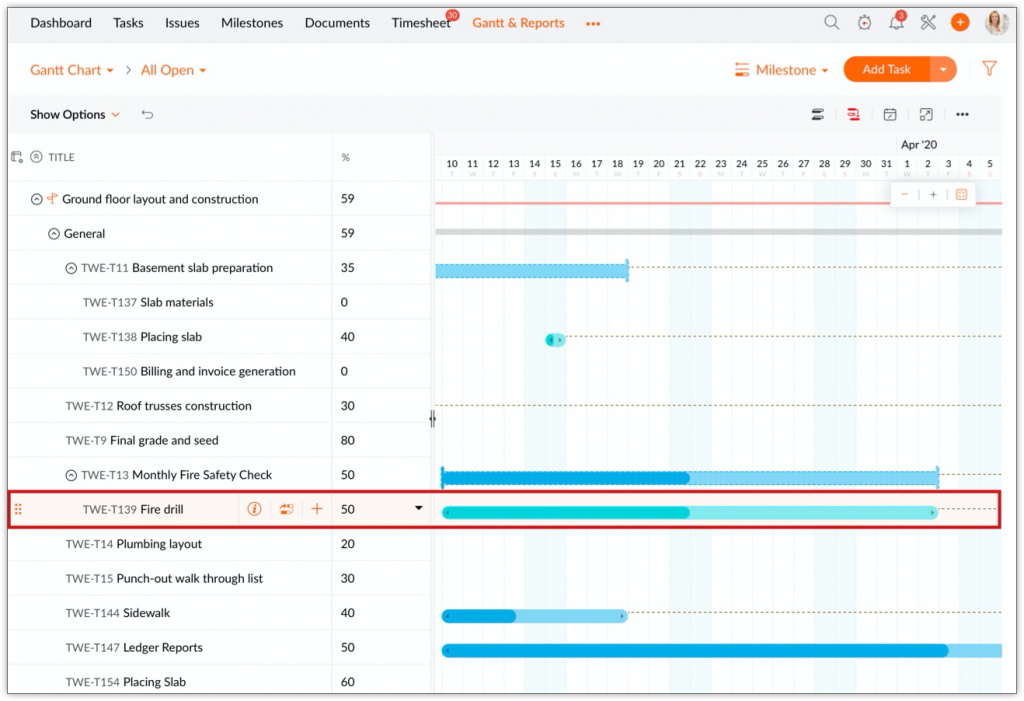The height and width of the screenshot is (701, 1024).
Task: Toggle the red critical path view icon
Action: tap(853, 114)
